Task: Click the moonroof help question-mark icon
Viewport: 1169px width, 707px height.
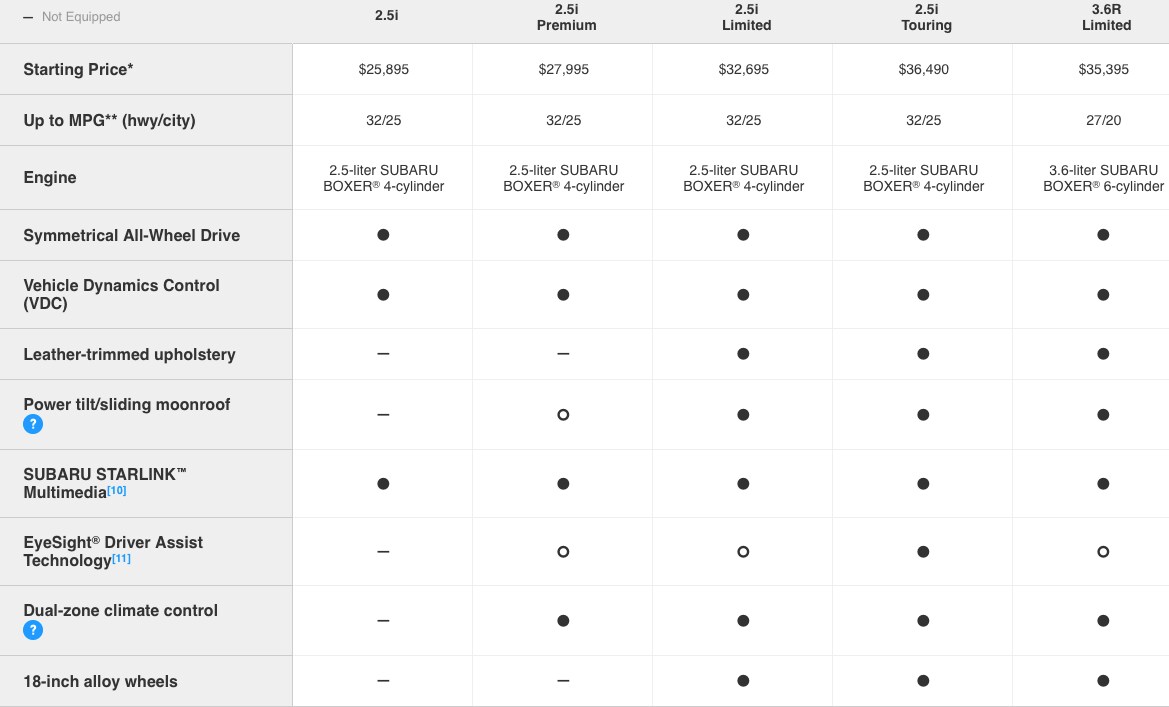Action: coord(33,424)
